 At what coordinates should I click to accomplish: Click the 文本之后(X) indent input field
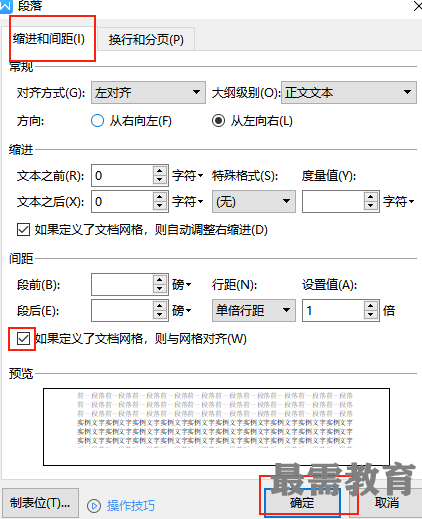pos(122,201)
